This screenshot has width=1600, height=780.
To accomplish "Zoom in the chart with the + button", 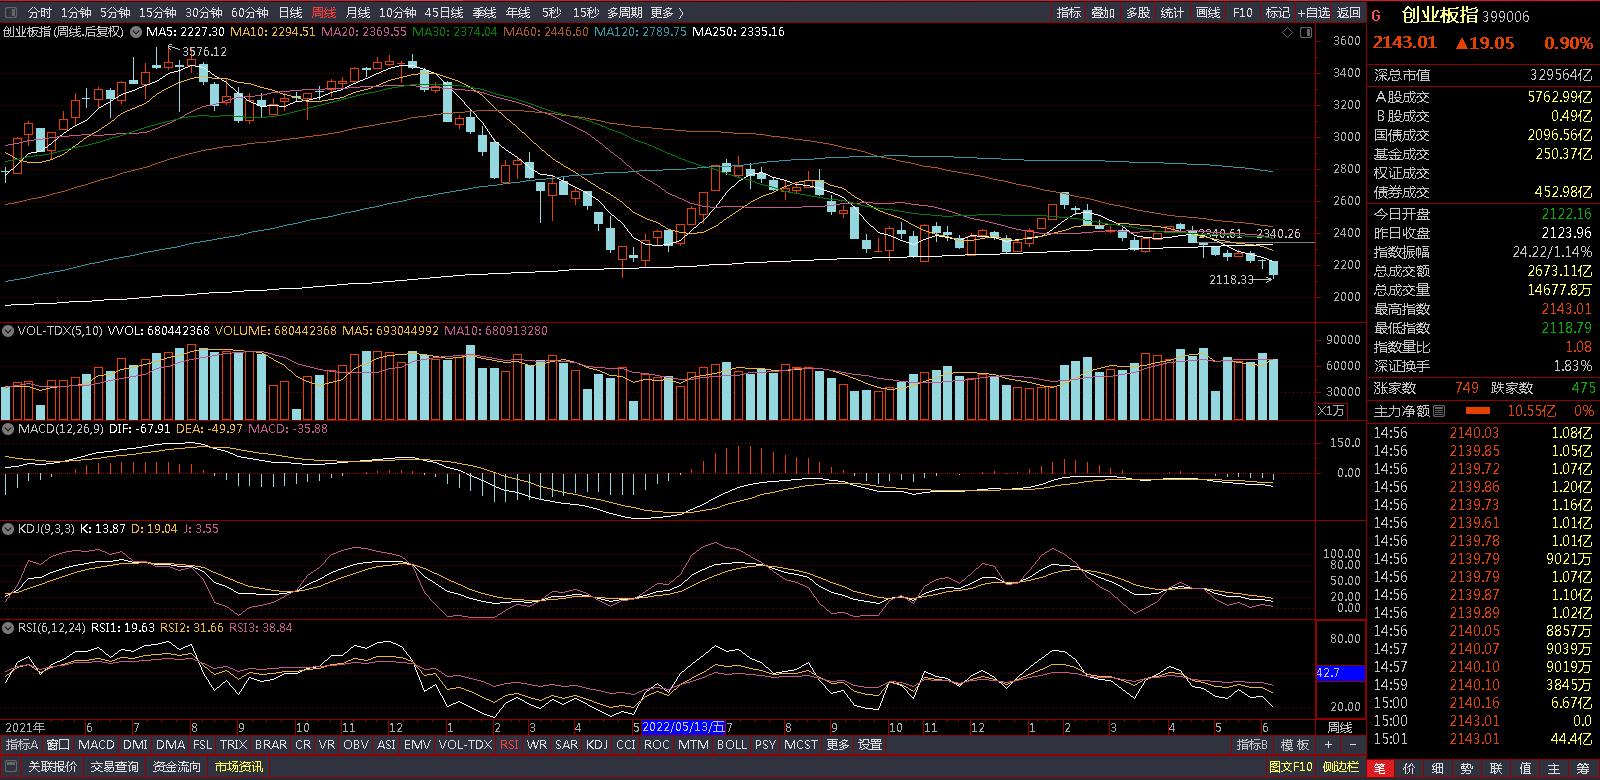I will click(1328, 745).
